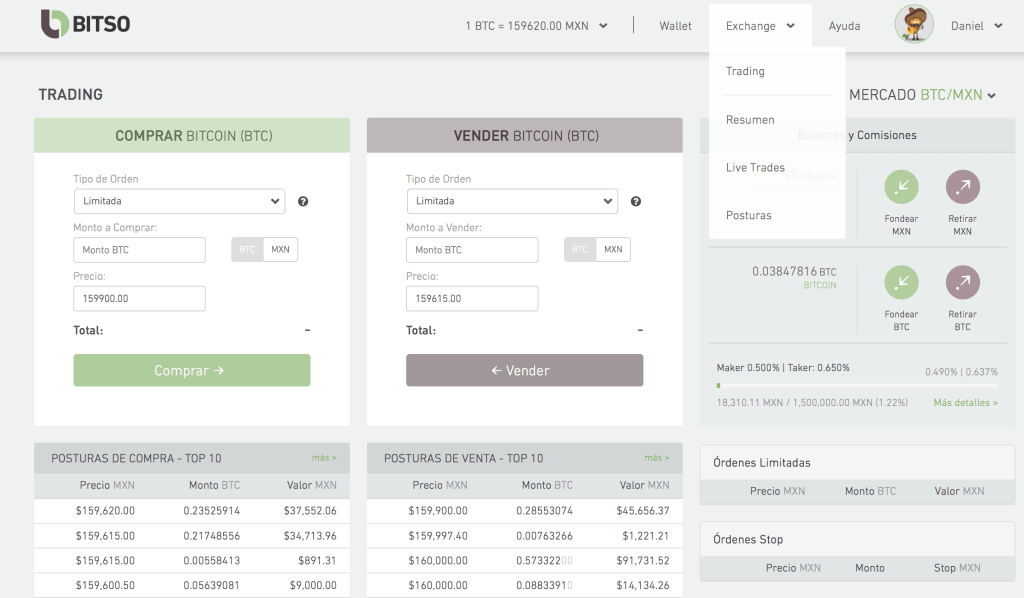Image resolution: width=1024 pixels, height=598 pixels.
Task: Click the Fondear MXN round icon
Action: (x=901, y=187)
